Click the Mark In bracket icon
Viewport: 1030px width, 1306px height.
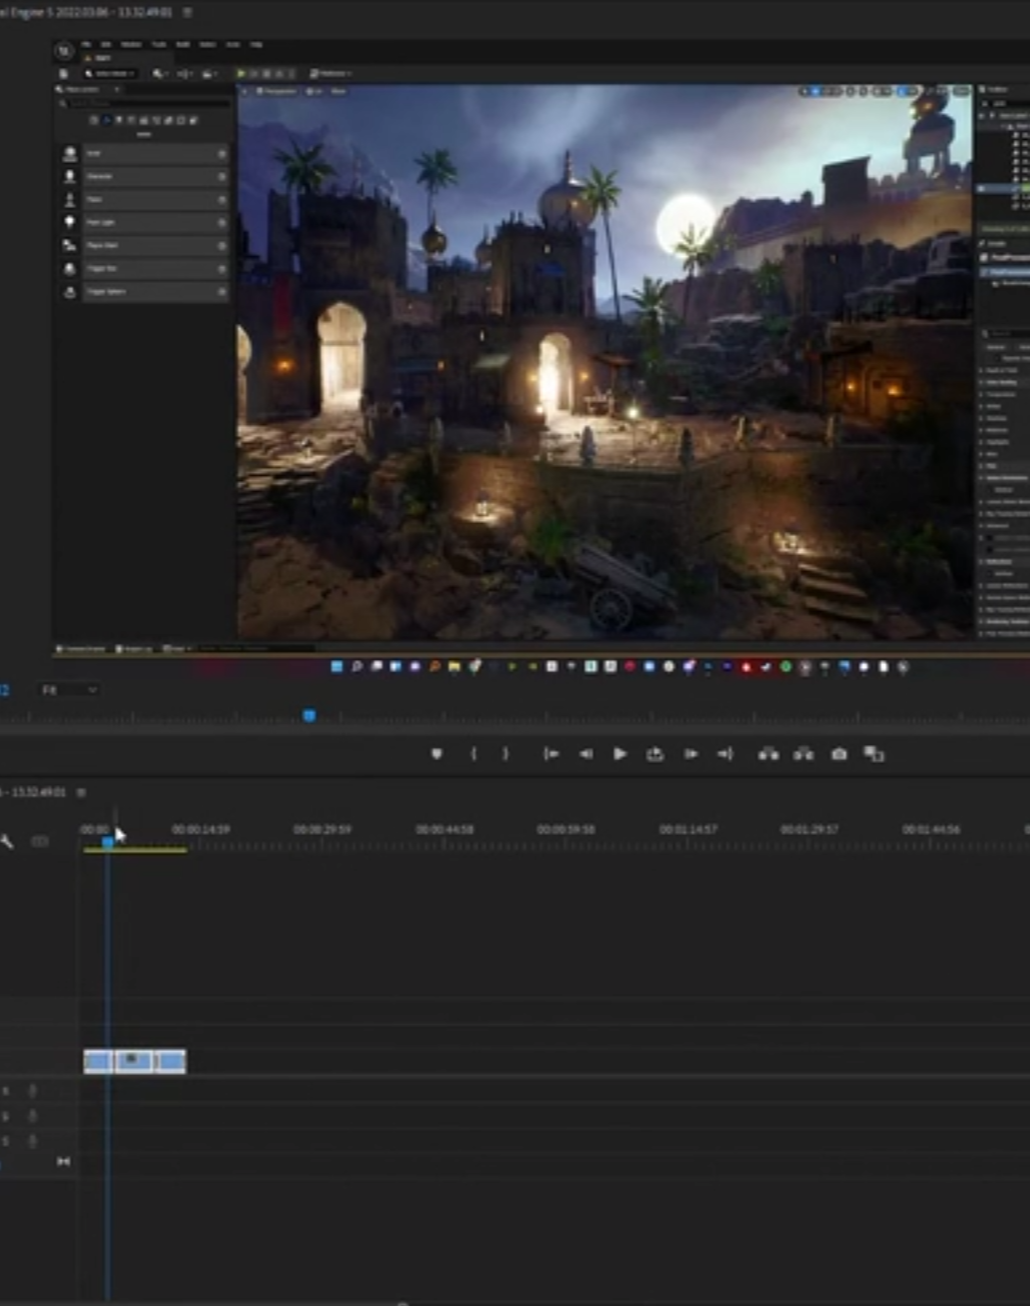click(x=474, y=754)
